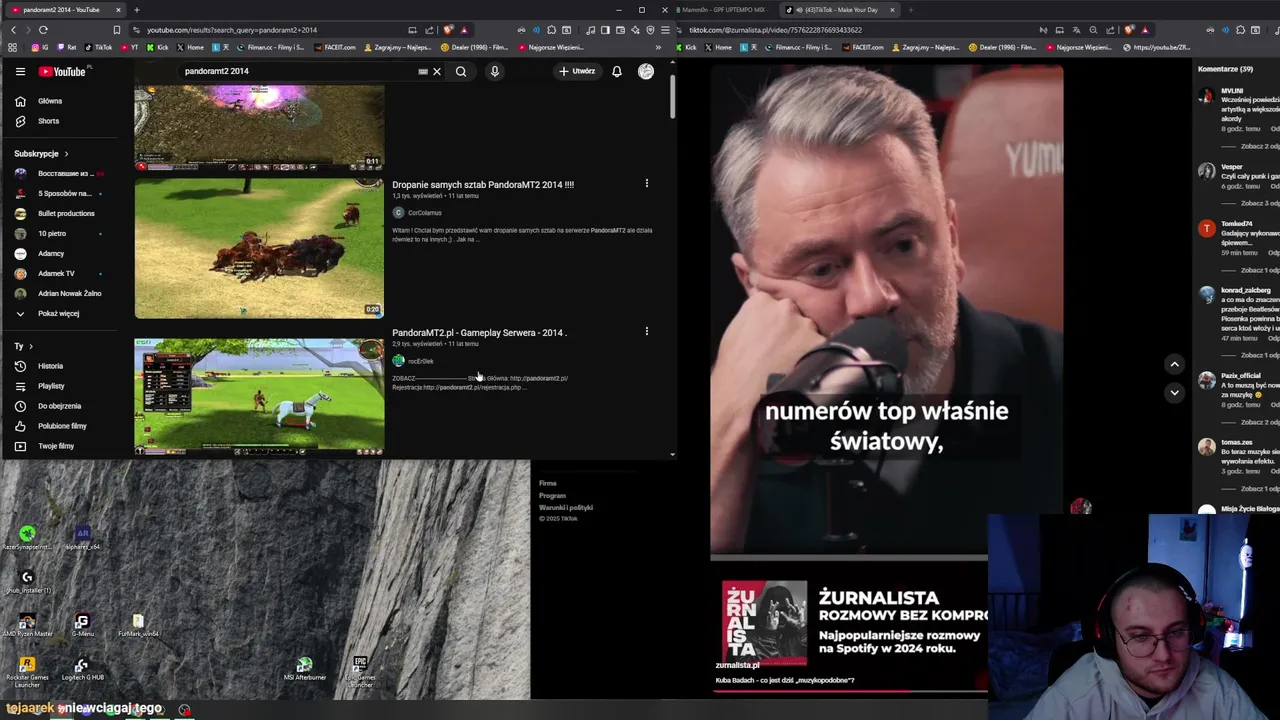Open Główna in the YouTube sidebar

click(48, 101)
